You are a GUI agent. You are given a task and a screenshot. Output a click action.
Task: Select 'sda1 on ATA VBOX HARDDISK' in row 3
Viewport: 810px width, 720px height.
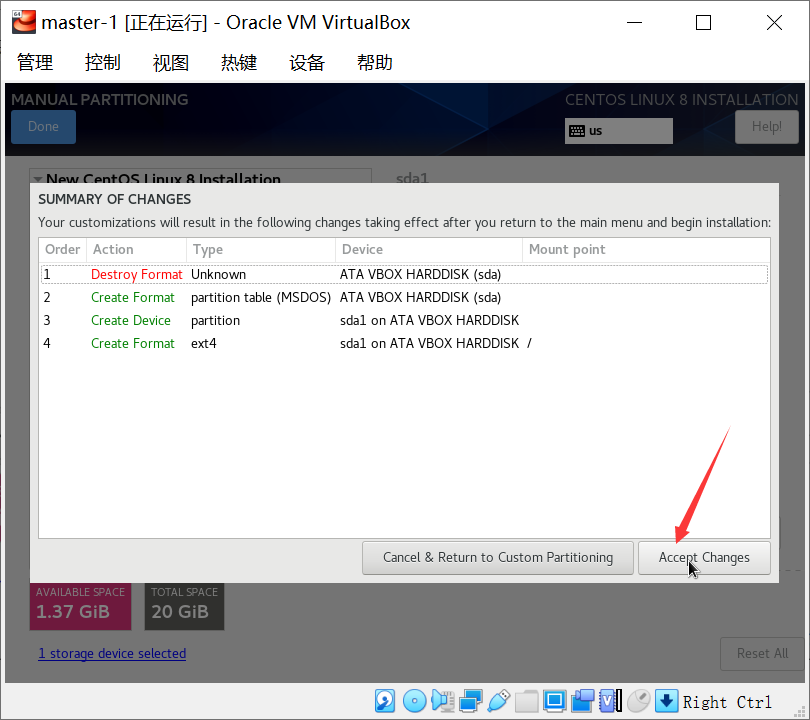[x=429, y=321]
